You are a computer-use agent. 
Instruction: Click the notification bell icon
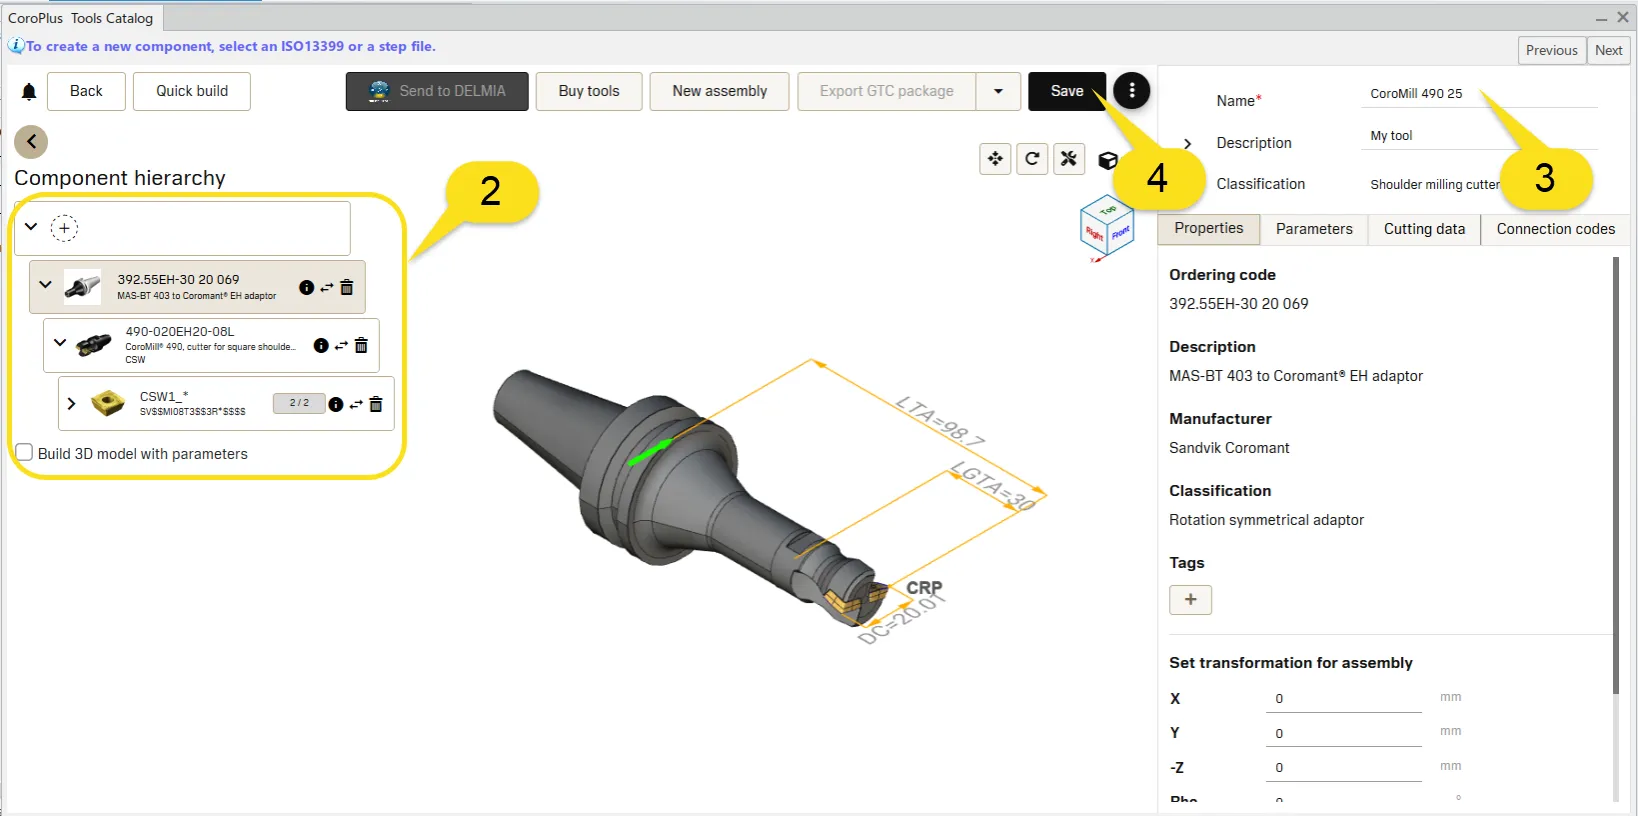[x=29, y=92]
